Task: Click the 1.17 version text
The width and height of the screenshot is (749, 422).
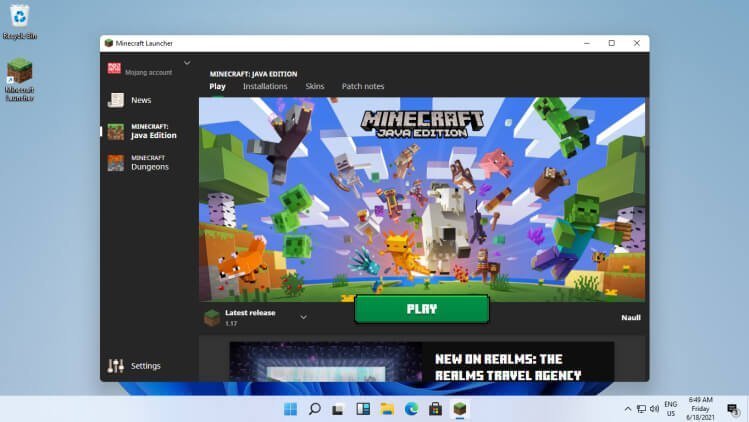Action: [x=231, y=324]
